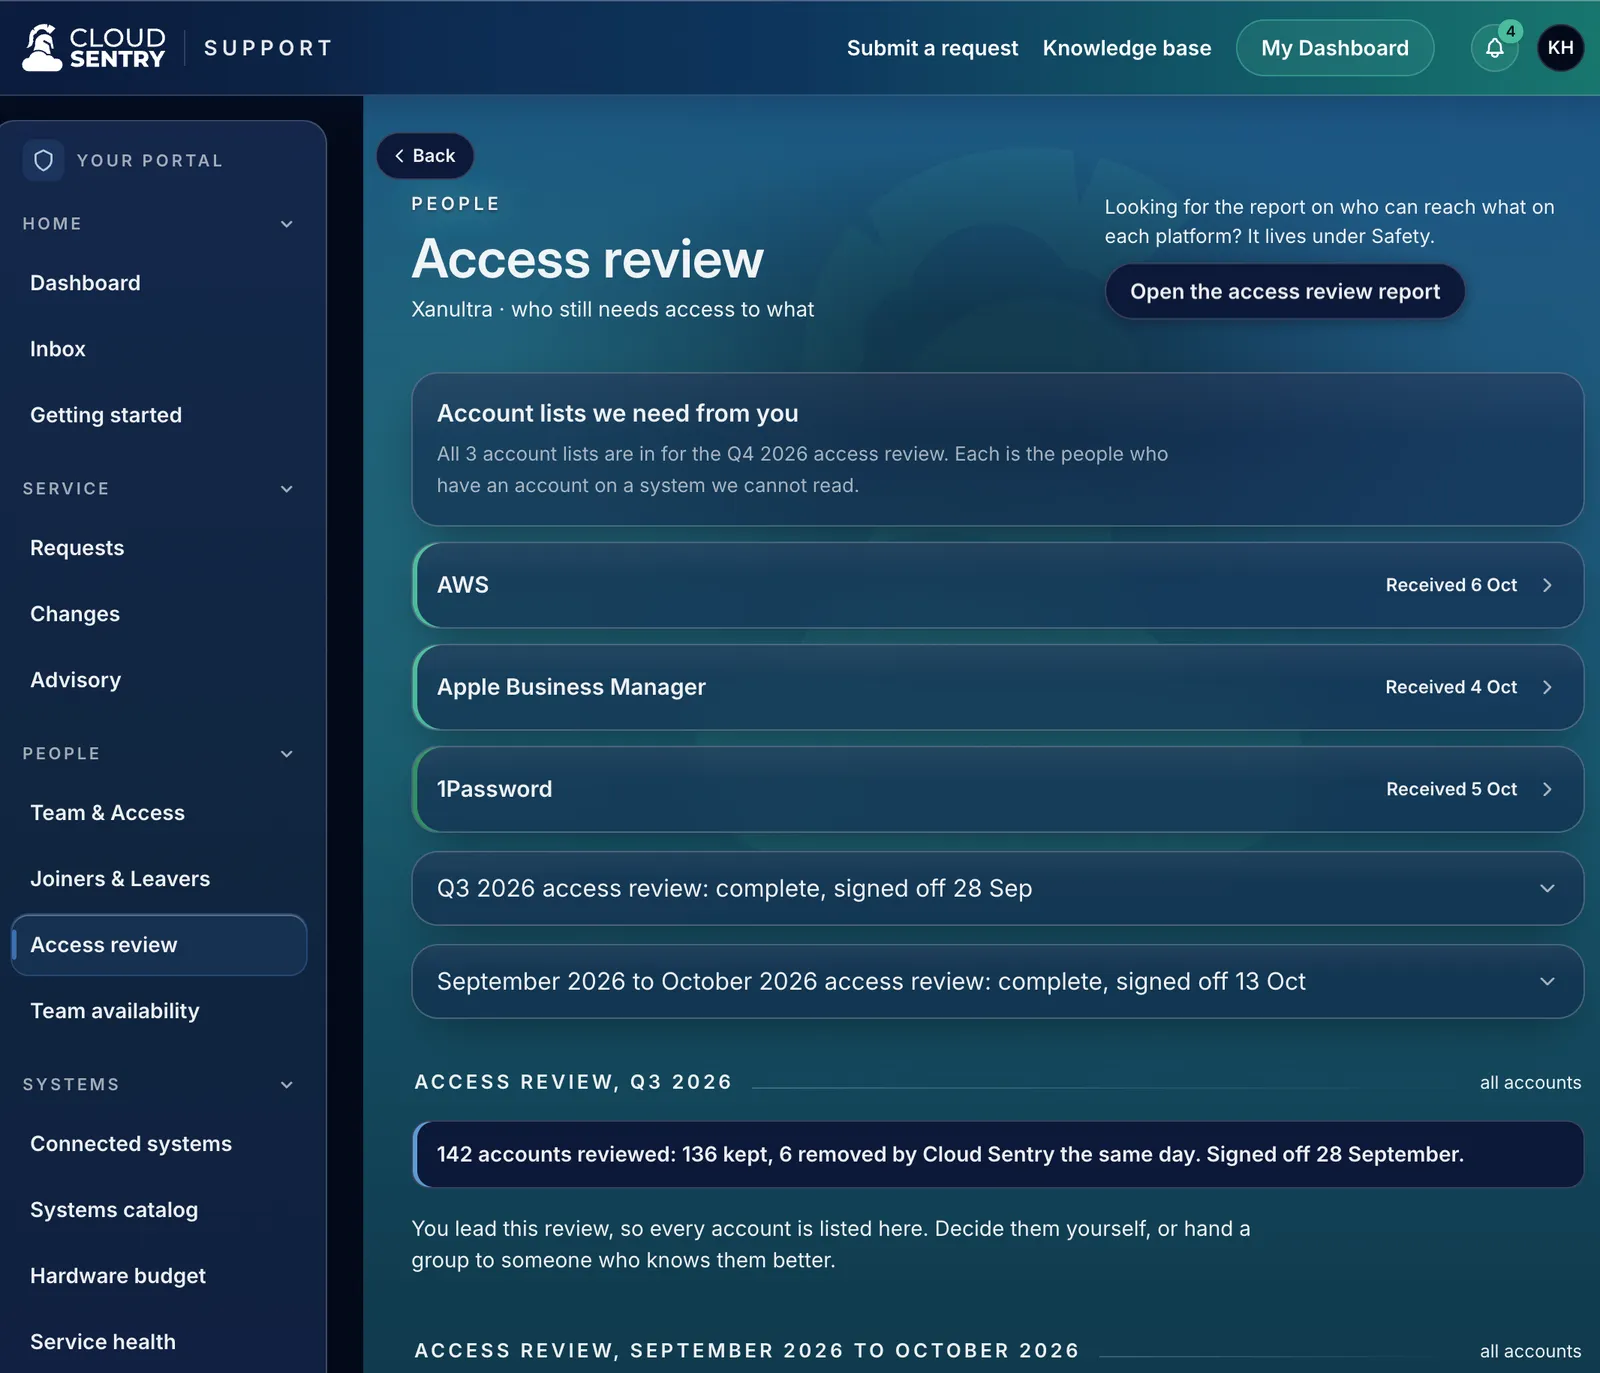Select the Access review sidebar item
The width and height of the screenshot is (1600, 1373).
[159, 945]
